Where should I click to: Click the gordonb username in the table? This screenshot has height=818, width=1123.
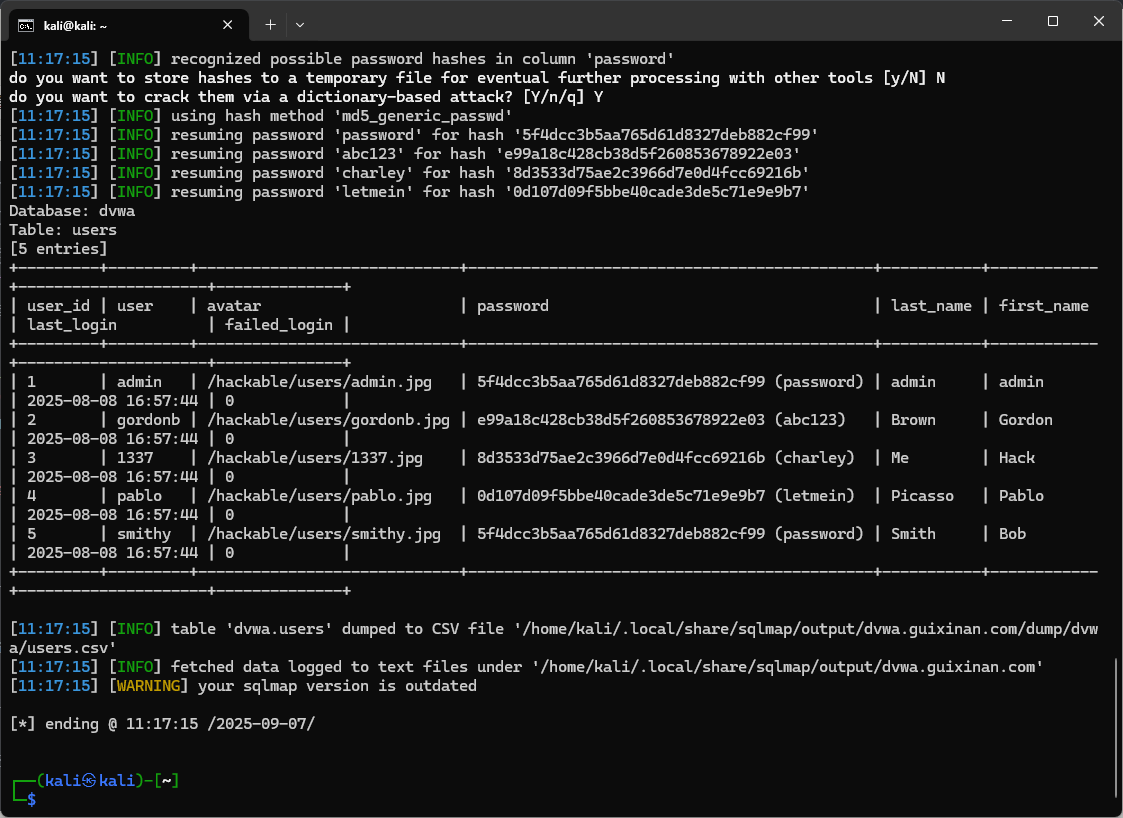click(x=148, y=420)
